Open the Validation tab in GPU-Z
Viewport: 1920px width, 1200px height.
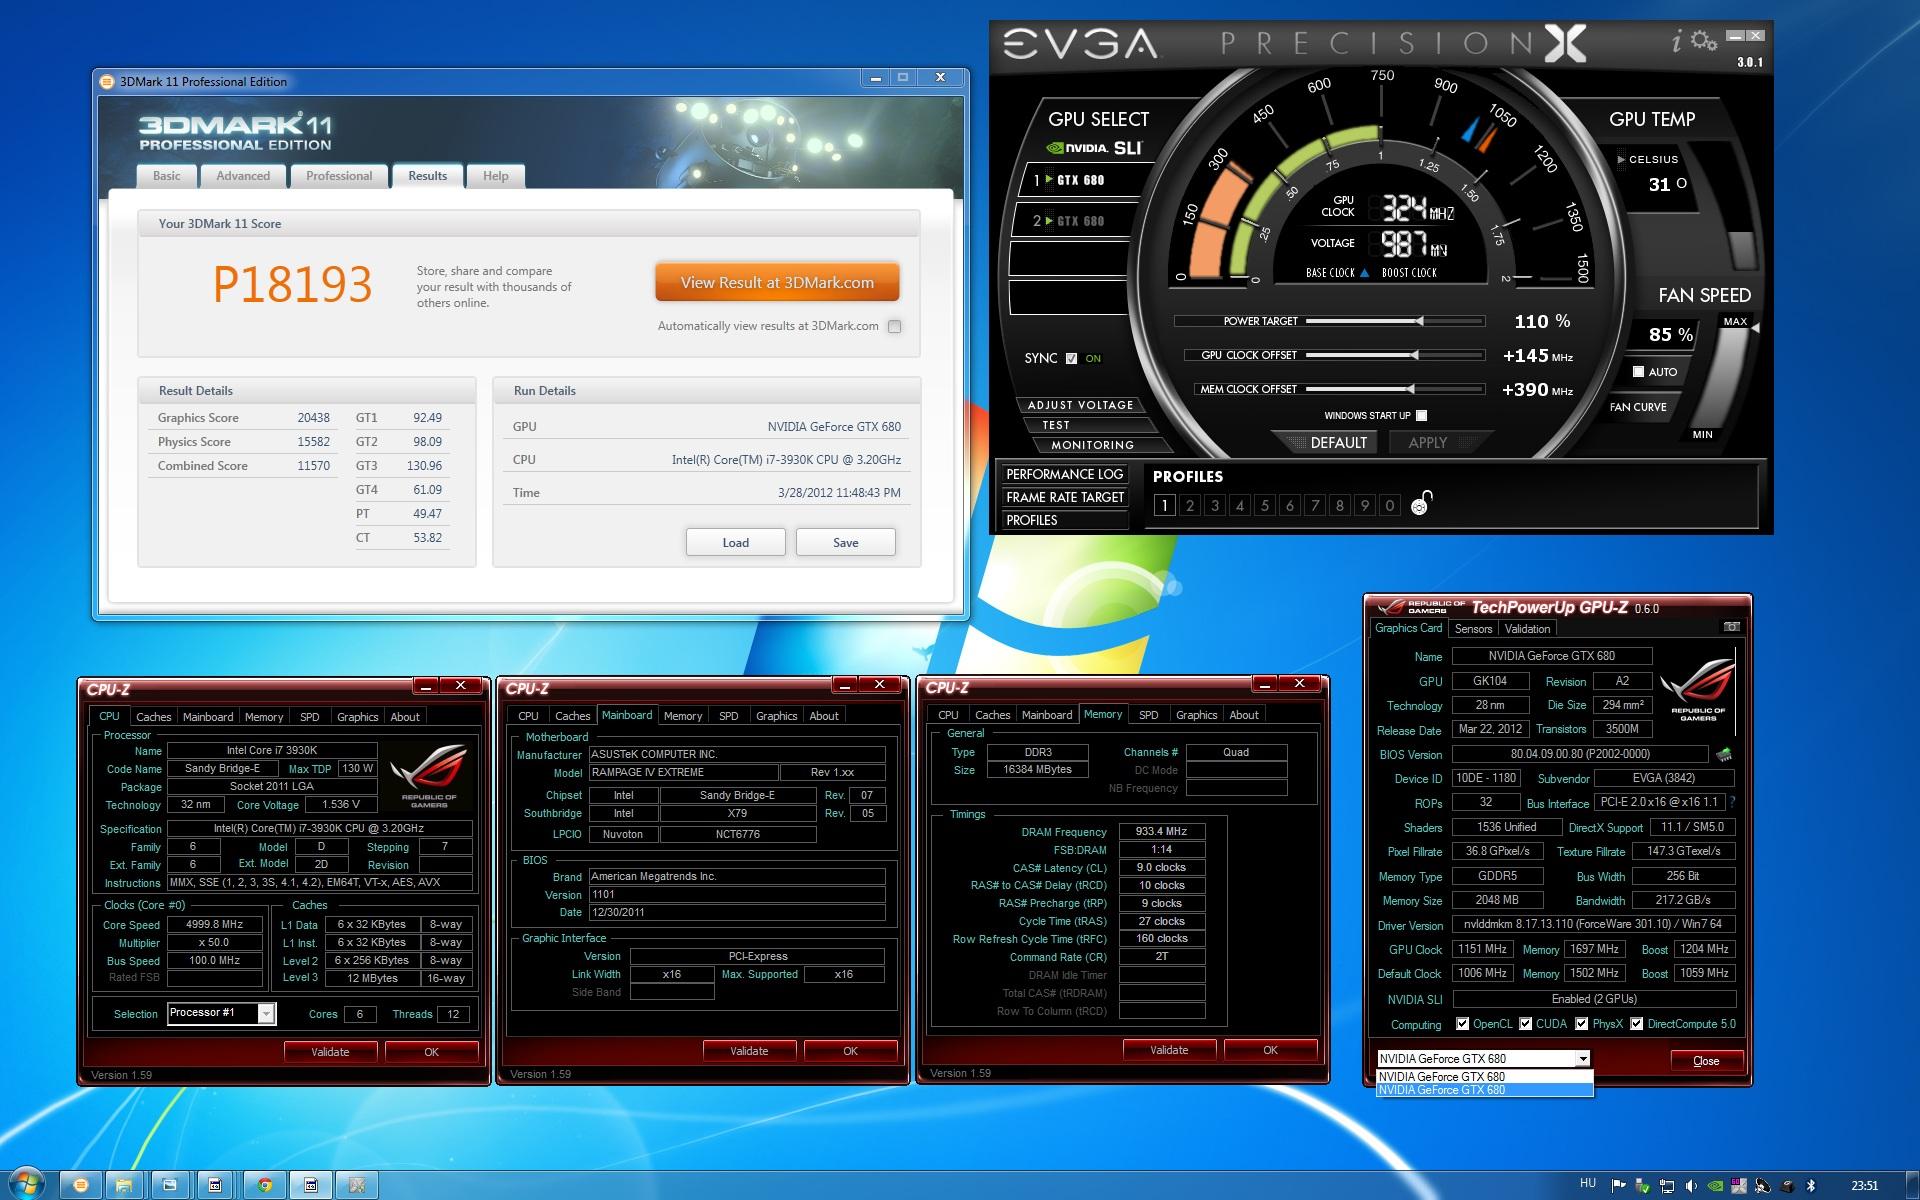[x=1527, y=629]
